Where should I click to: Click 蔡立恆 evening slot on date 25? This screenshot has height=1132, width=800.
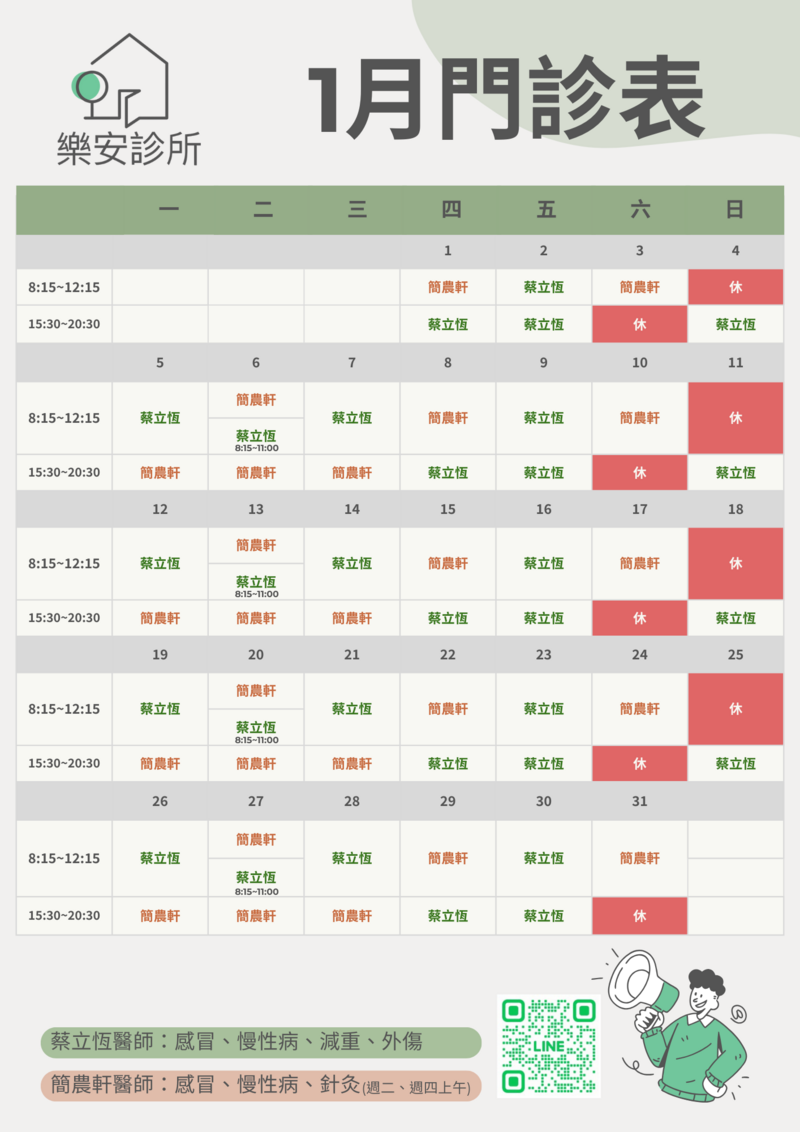point(735,764)
